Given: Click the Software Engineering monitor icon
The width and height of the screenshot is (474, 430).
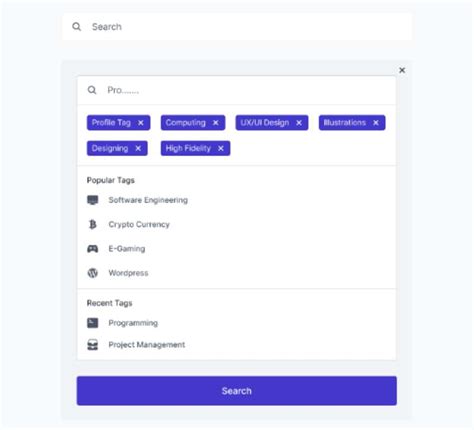Looking at the screenshot, I should [x=93, y=200].
